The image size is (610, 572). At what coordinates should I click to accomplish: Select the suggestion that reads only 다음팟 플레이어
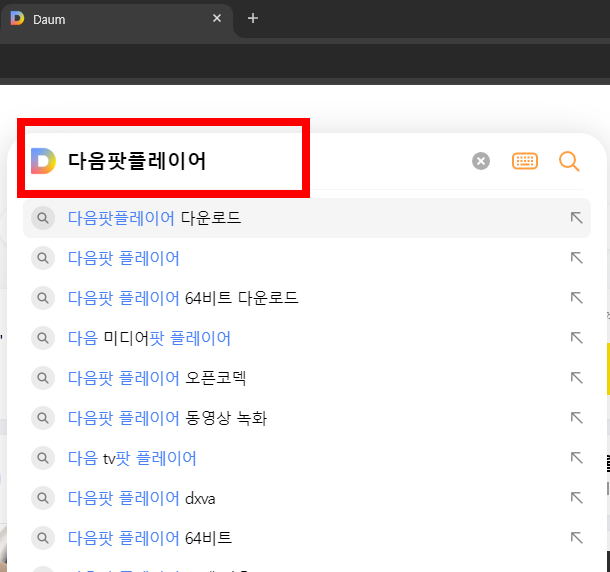click(x=307, y=258)
